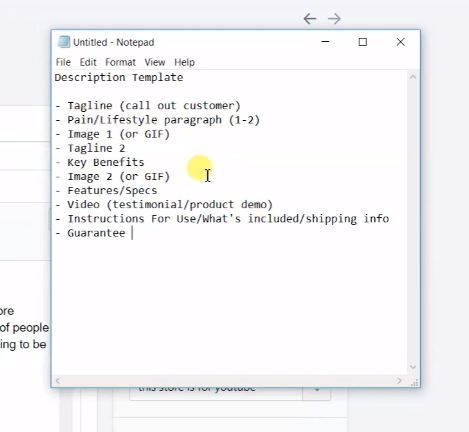Click the Notepad app icon in title bar
Viewport: 469px width, 432px height.
(64, 42)
